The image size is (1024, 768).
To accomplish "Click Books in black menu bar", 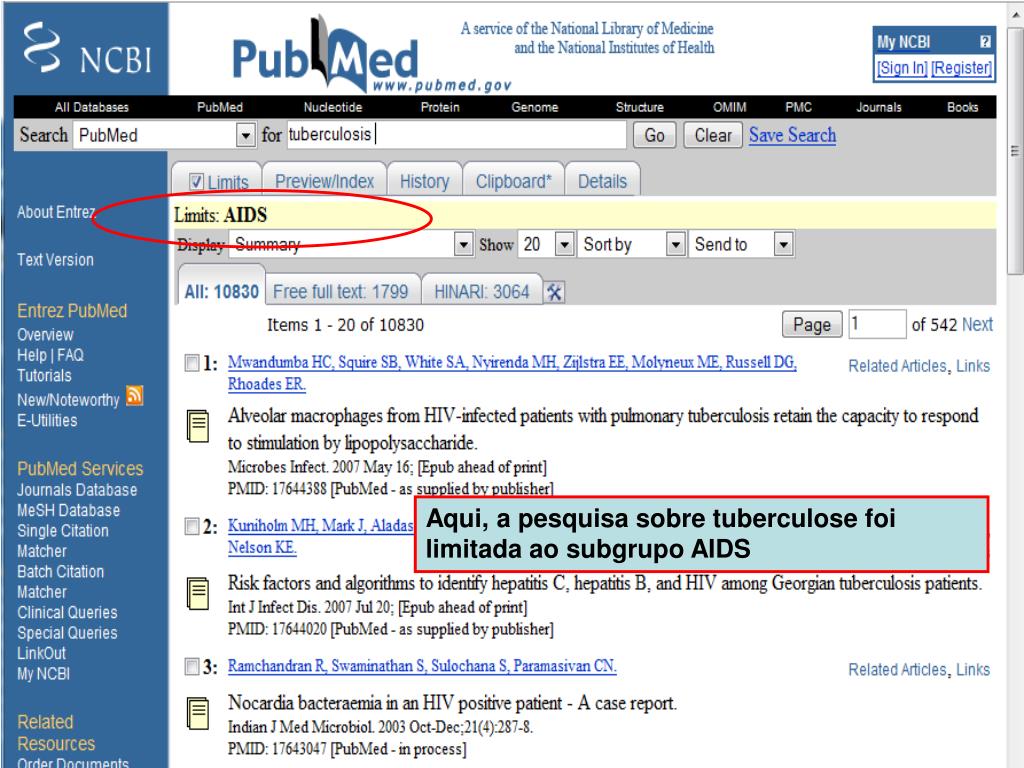I will pyautogui.click(x=963, y=107).
